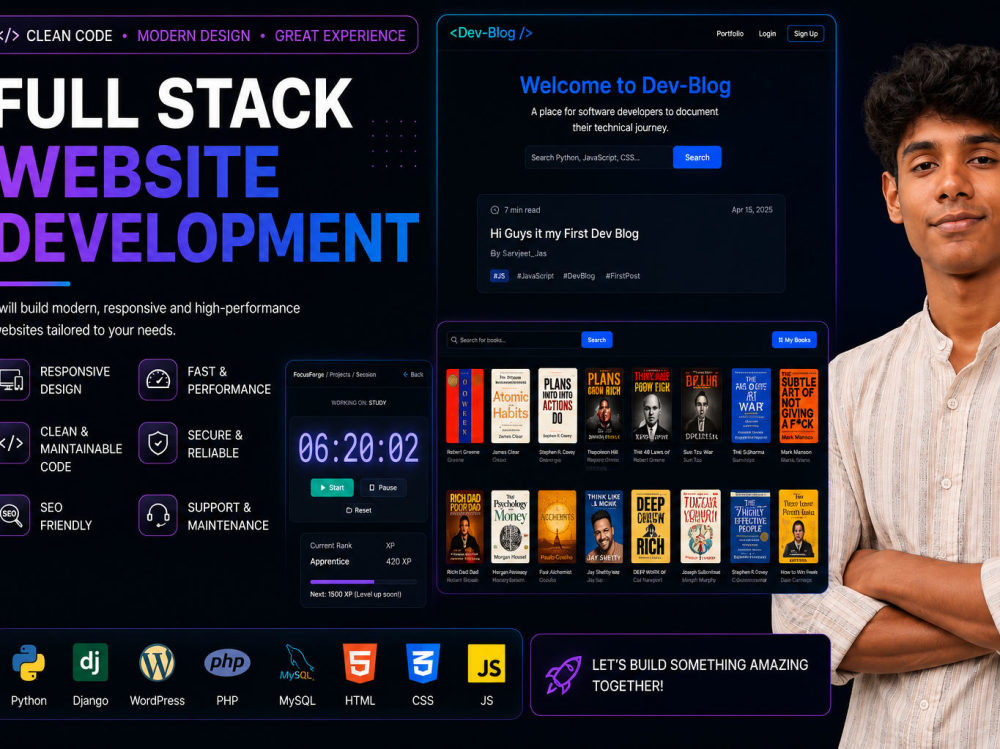Image resolution: width=1000 pixels, height=749 pixels.
Task: Open the Rich Dad Poor Dad book cover
Action: (x=465, y=526)
